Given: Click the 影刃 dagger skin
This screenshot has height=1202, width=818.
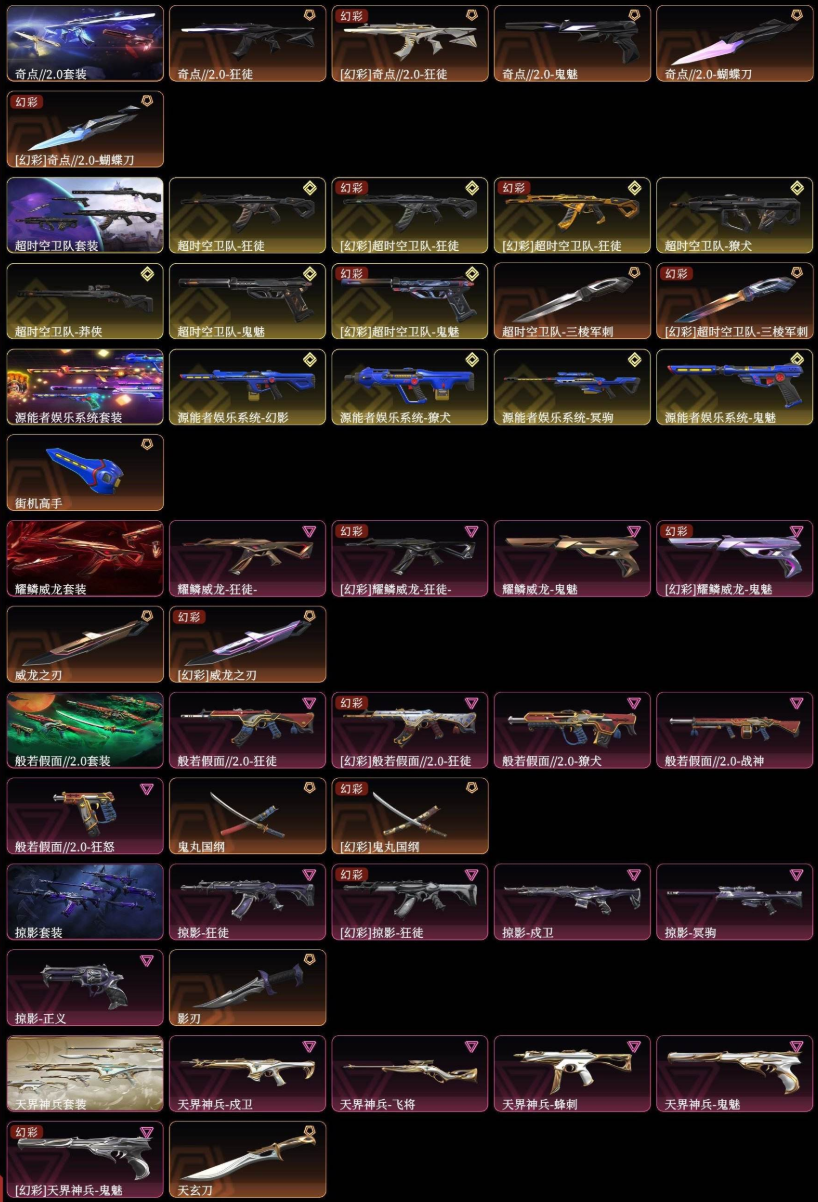Looking at the screenshot, I should 247,988.
